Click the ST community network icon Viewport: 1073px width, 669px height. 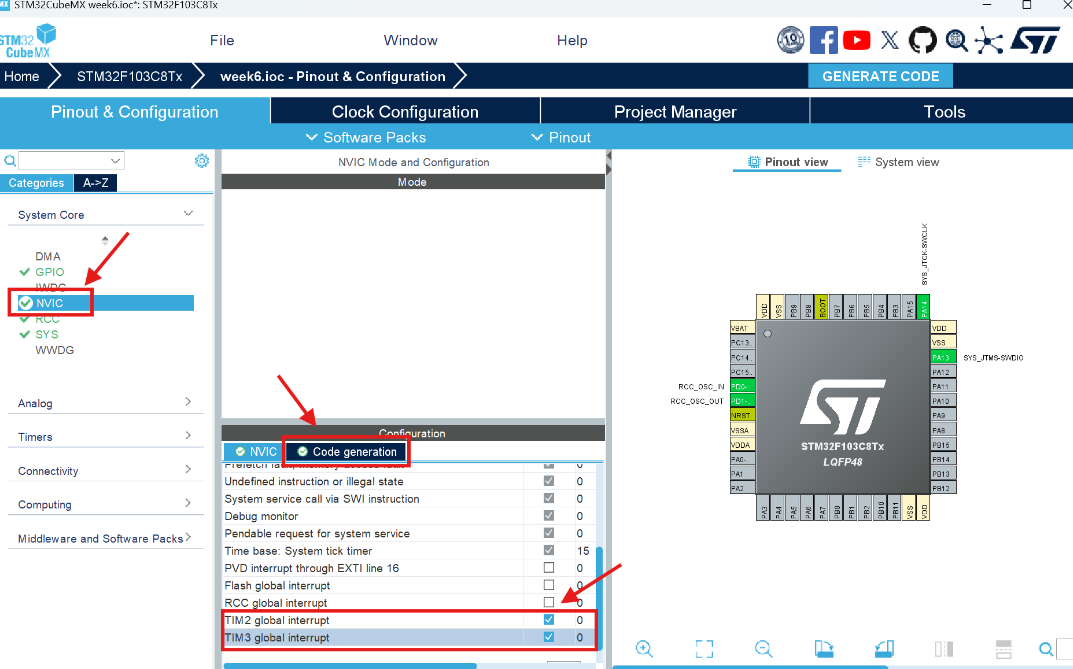pos(989,40)
